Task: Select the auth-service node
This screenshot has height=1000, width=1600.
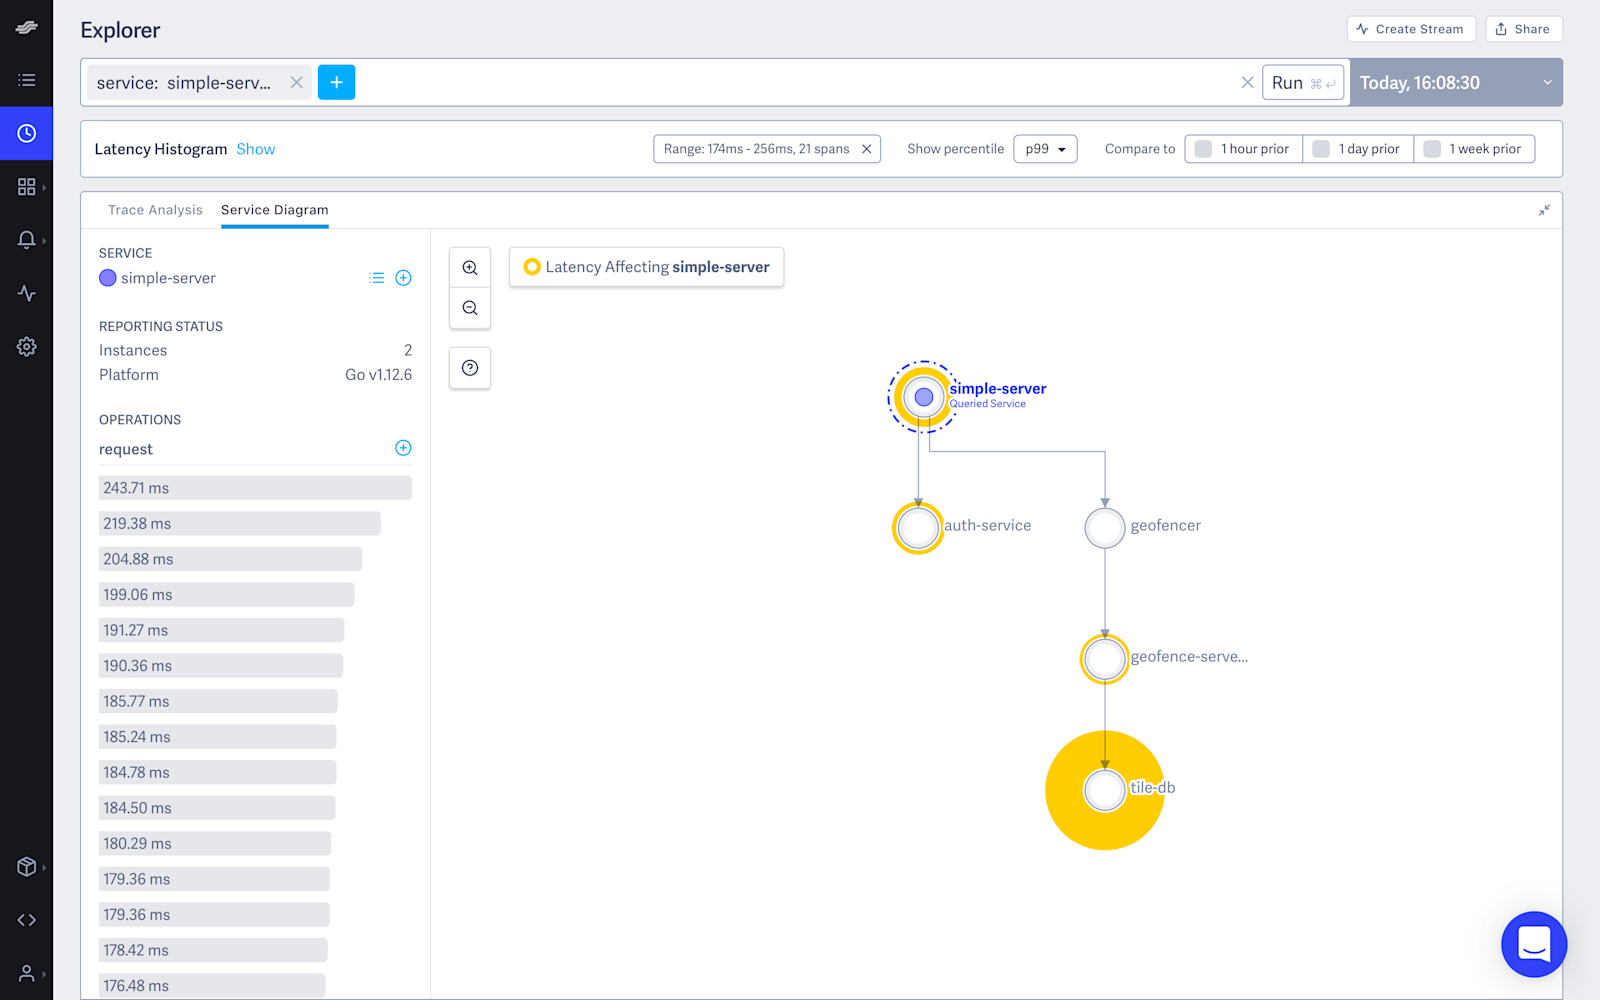Action: point(918,527)
